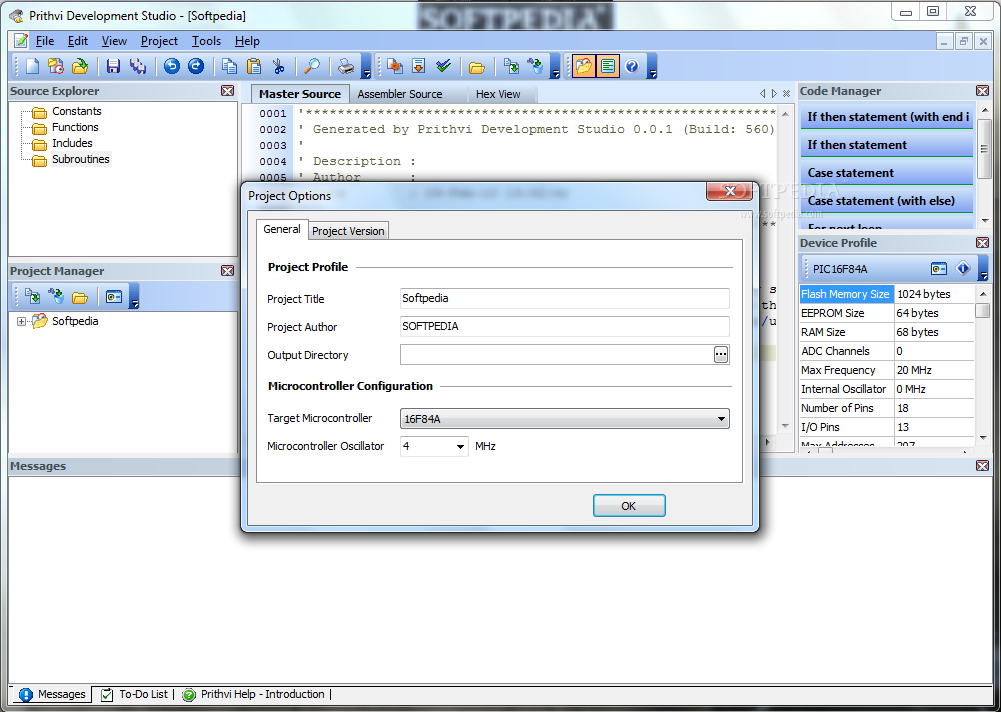Expand the Softpedia project tree node
1001x712 pixels.
(21, 321)
